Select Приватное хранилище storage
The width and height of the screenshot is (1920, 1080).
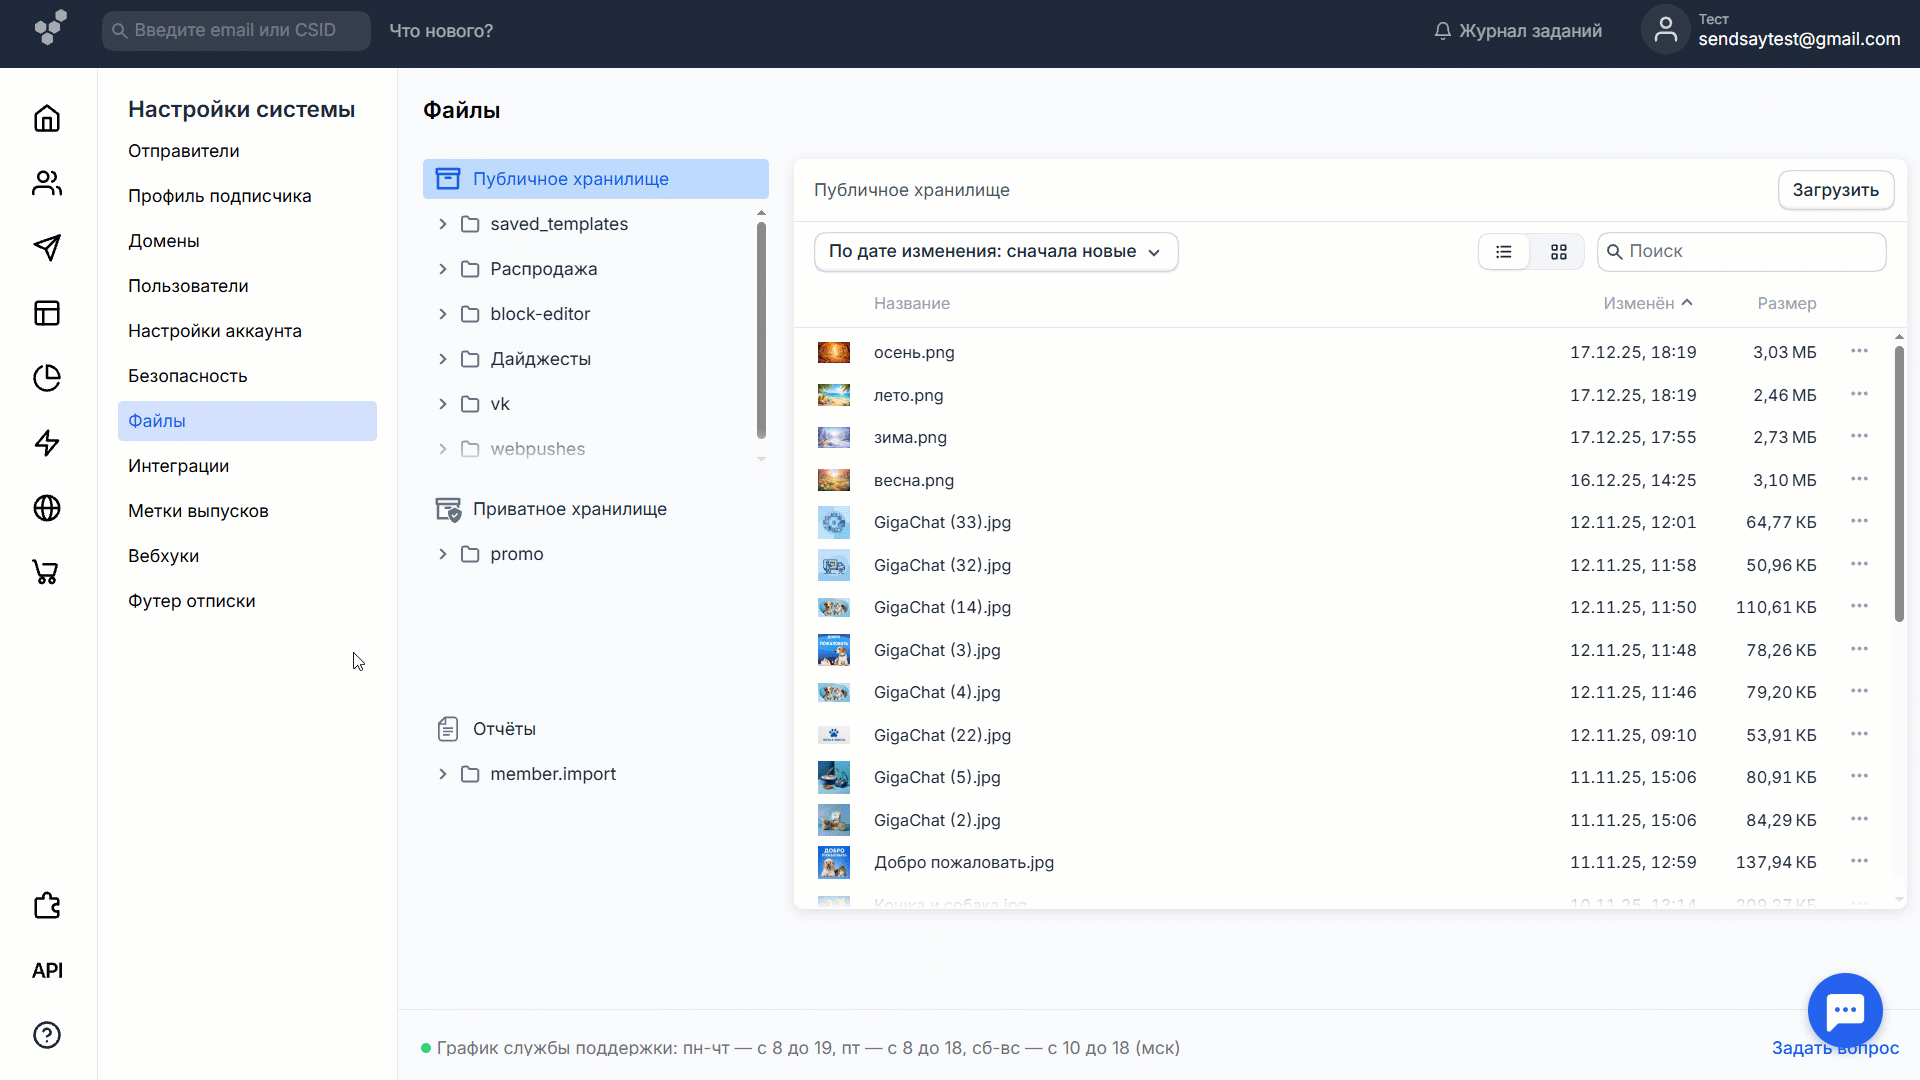(570, 509)
